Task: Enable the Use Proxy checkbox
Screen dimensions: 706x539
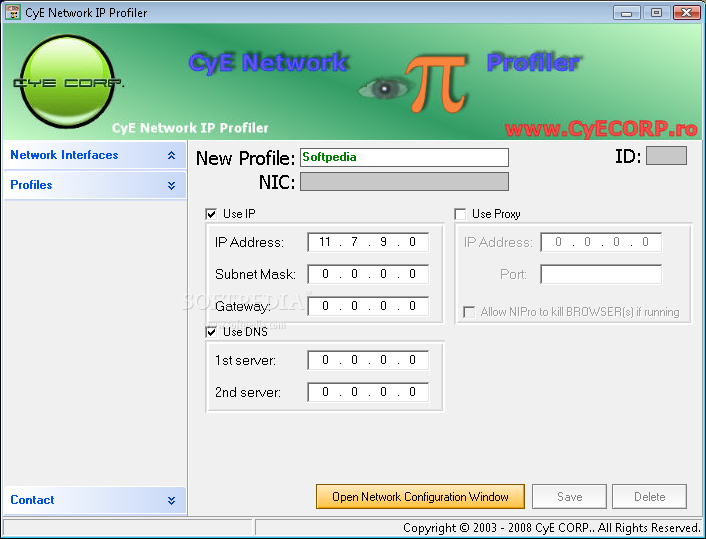Action: coord(460,214)
